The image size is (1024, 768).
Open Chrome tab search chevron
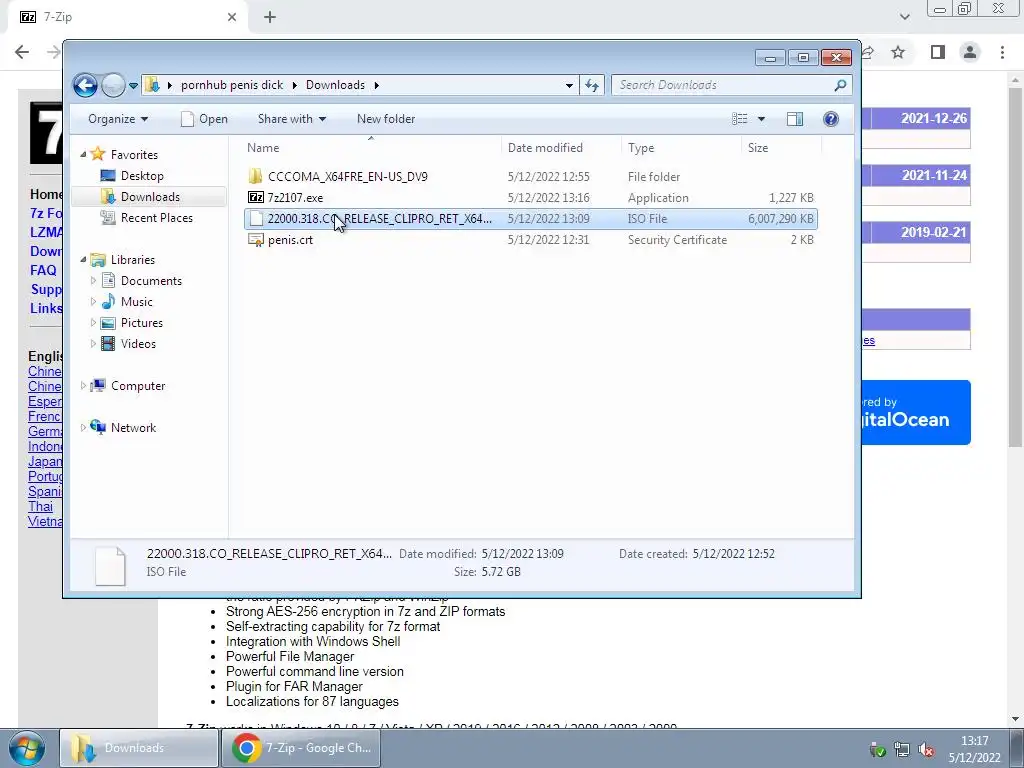tap(904, 17)
